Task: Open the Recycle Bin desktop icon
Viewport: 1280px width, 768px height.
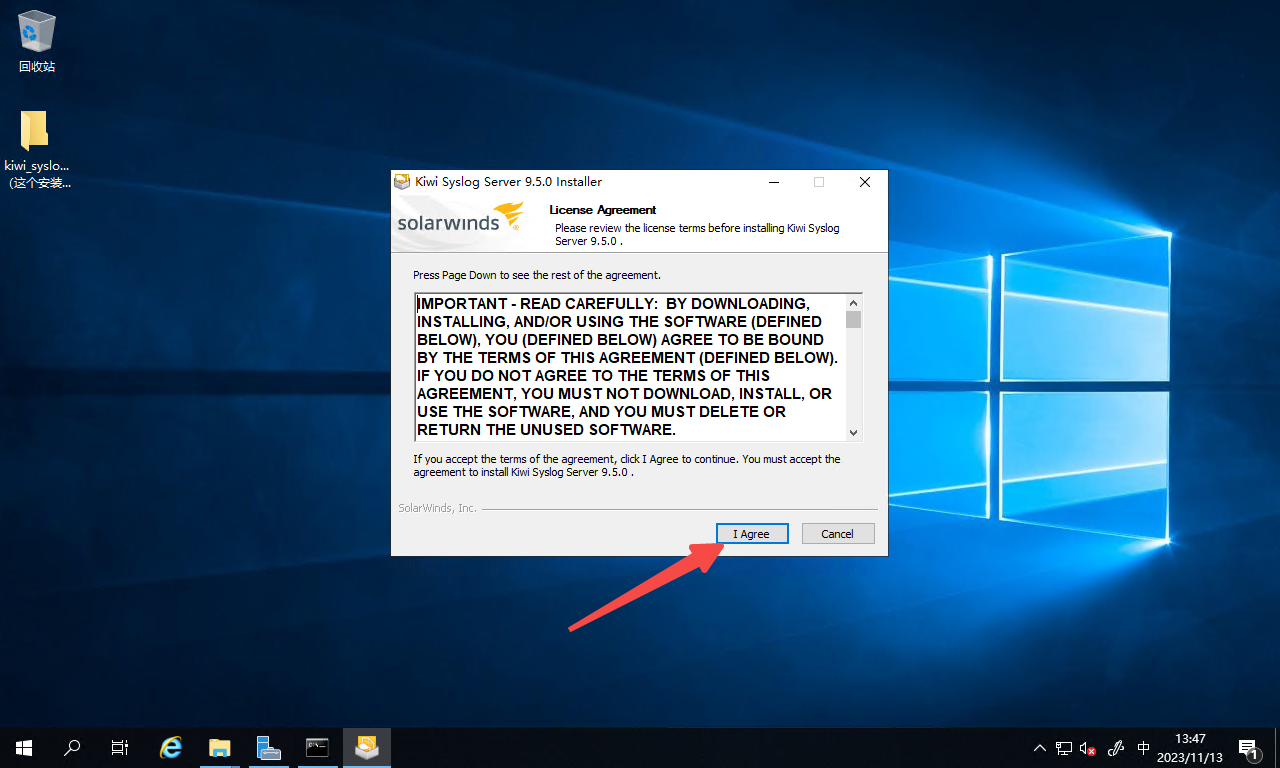Action: (37, 42)
